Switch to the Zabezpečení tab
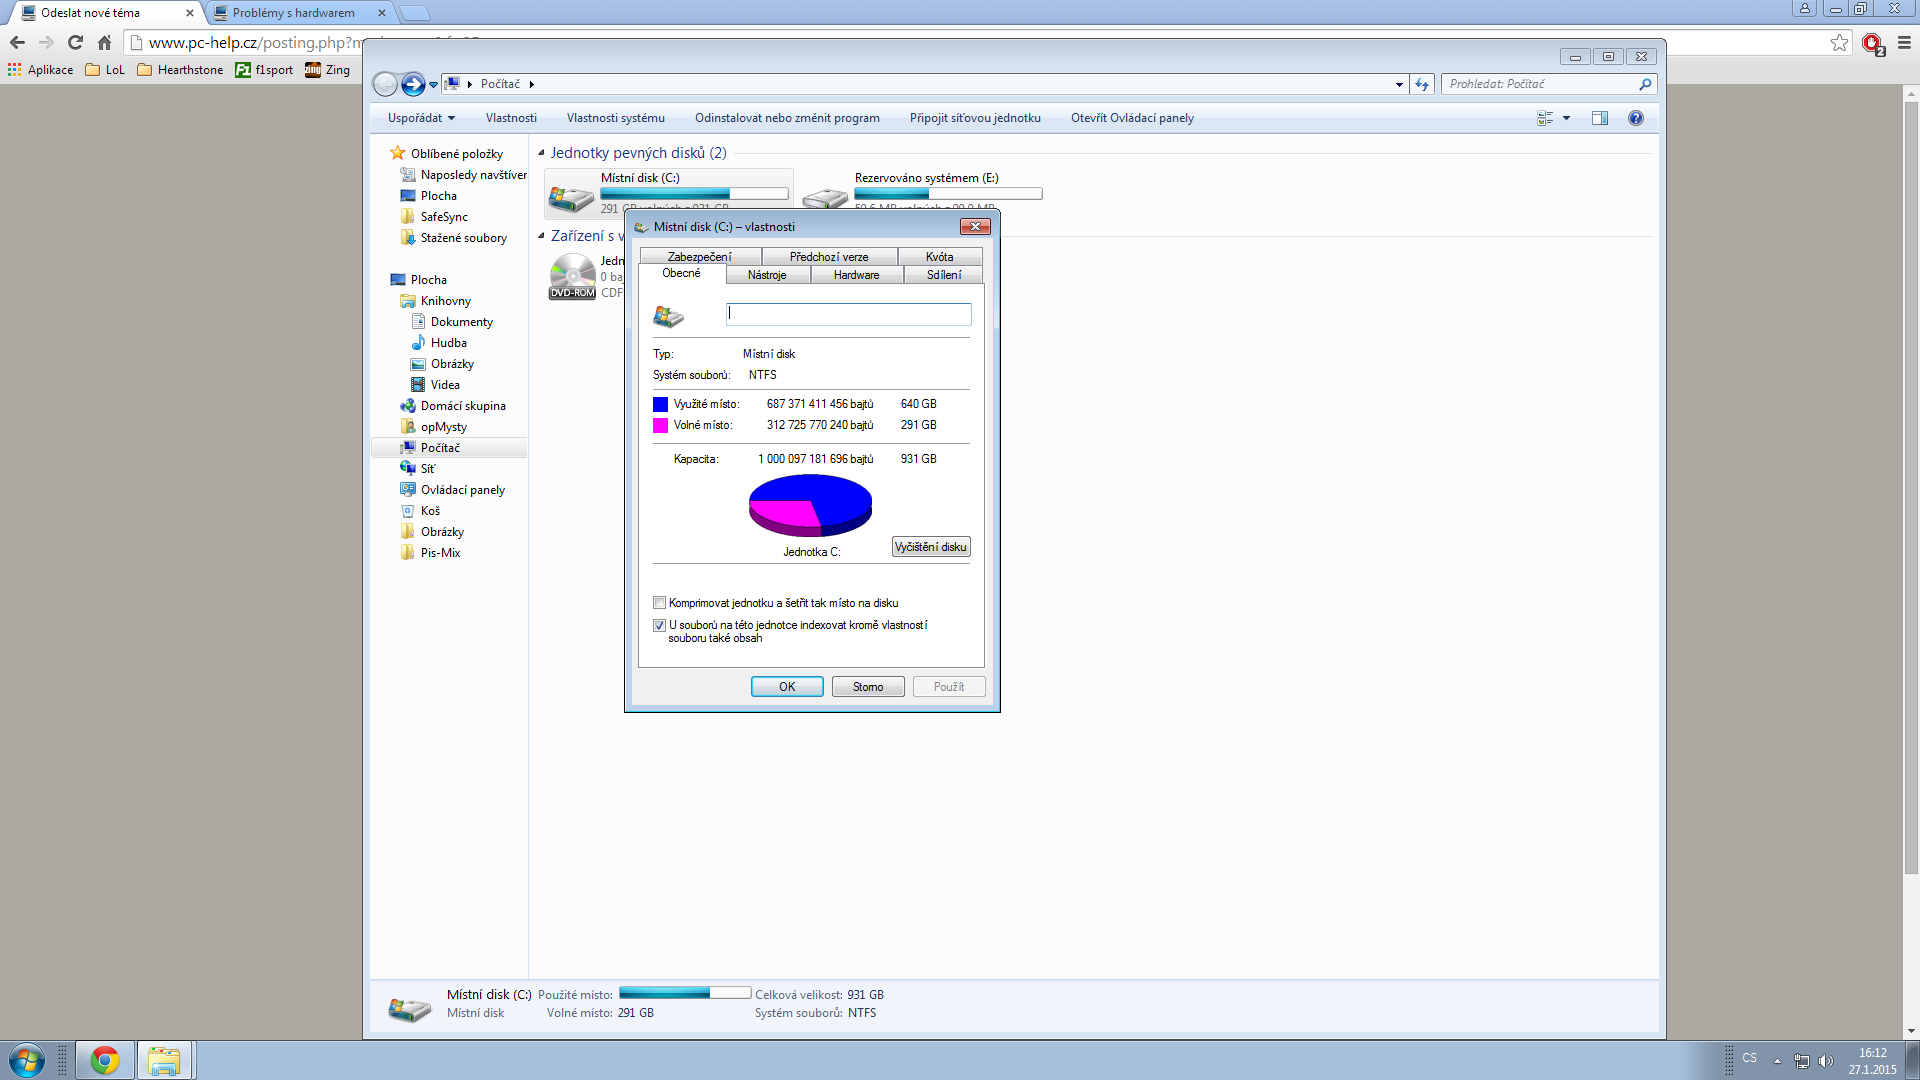 699,257
